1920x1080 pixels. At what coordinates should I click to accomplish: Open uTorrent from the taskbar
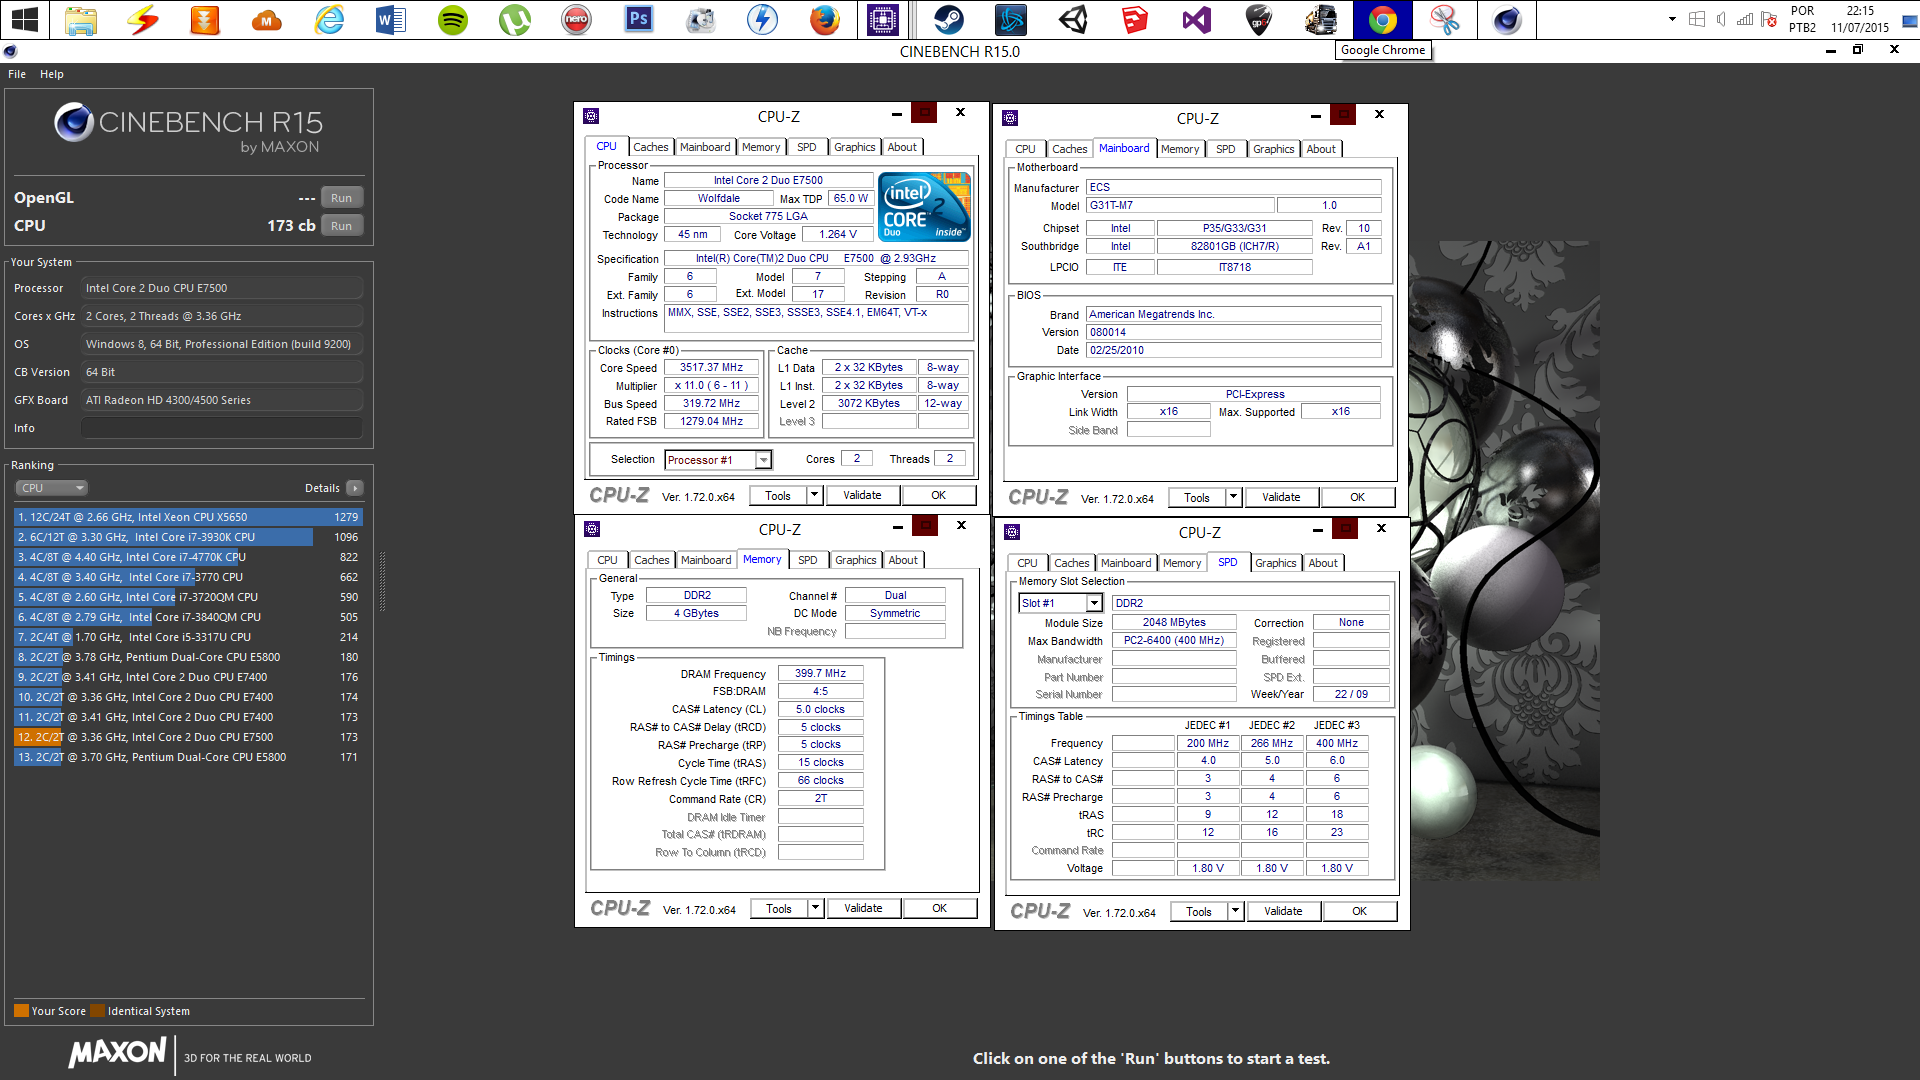515,19
